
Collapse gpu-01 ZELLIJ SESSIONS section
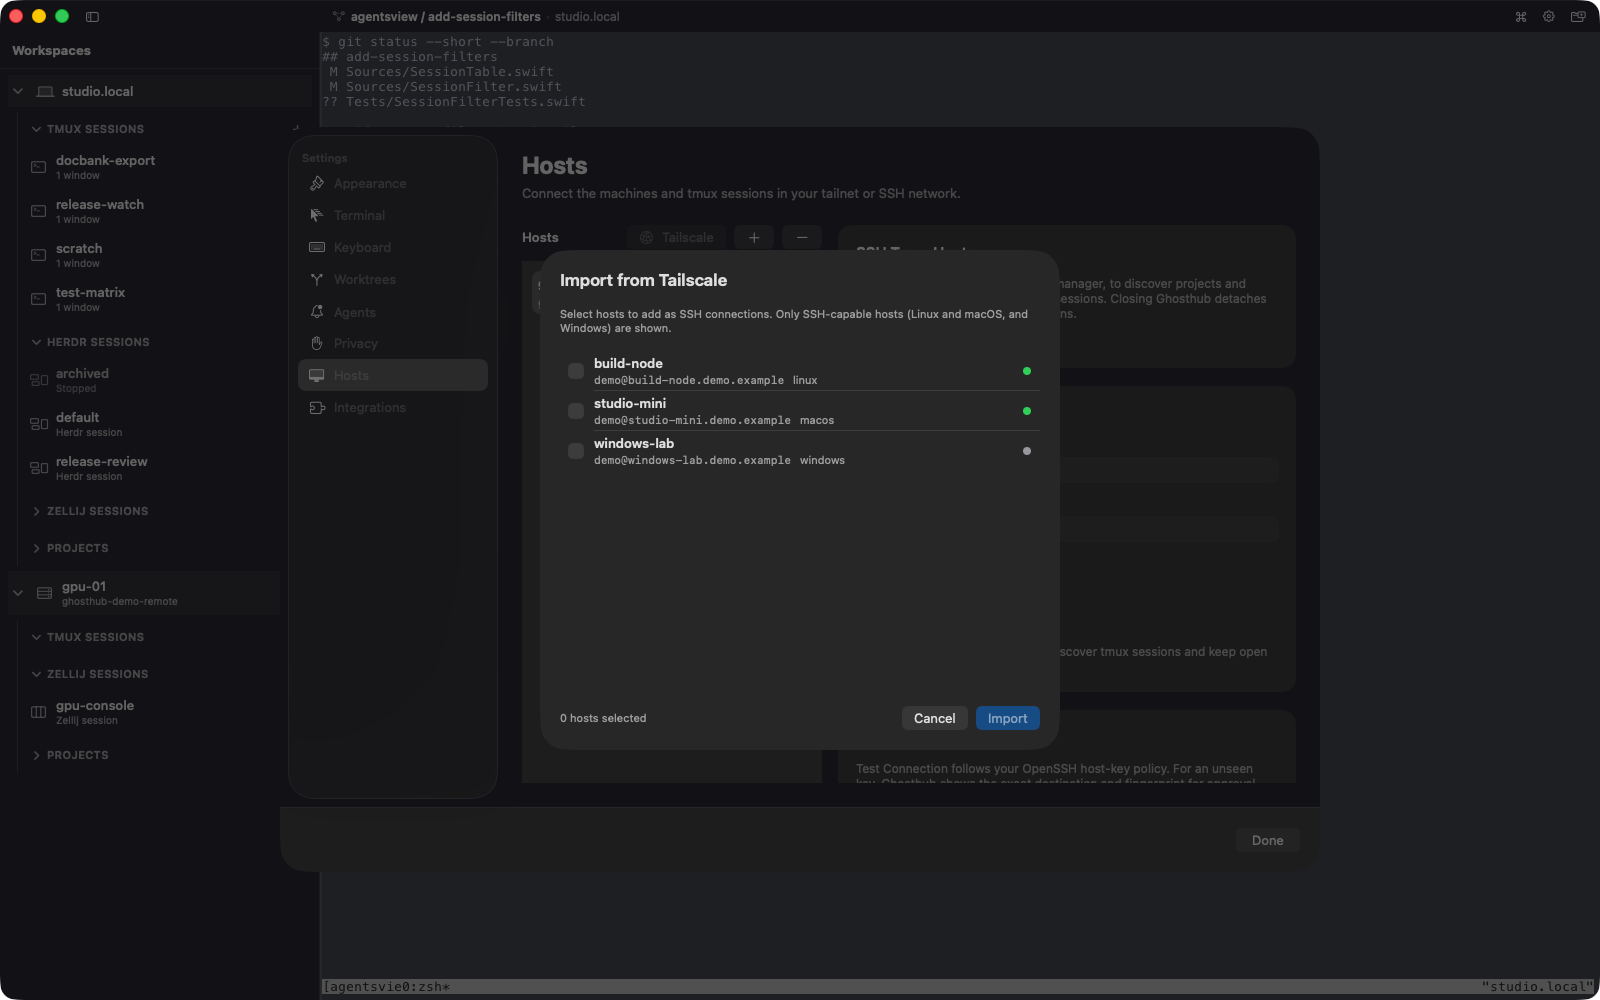(x=36, y=674)
